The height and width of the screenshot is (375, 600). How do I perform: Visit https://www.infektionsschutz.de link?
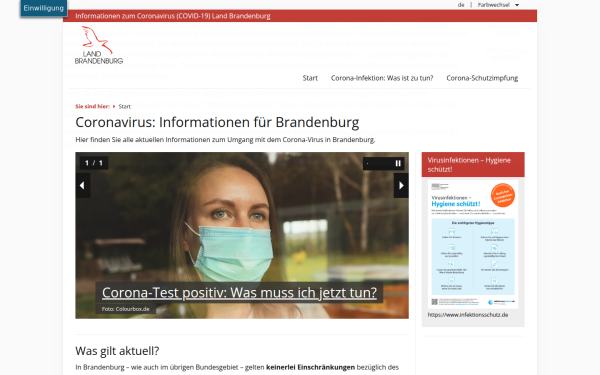[x=468, y=315]
